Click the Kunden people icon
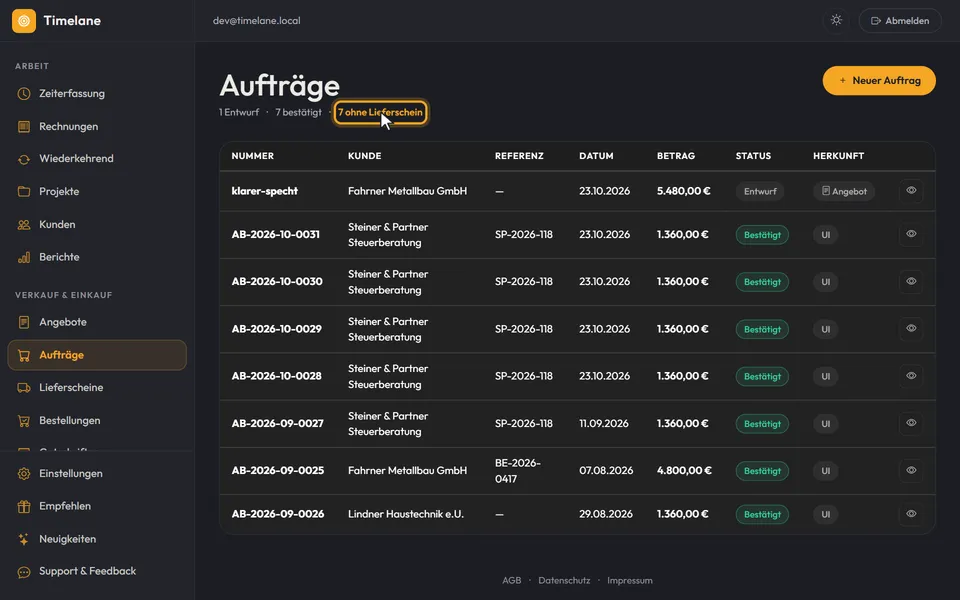960x600 pixels. 24,225
